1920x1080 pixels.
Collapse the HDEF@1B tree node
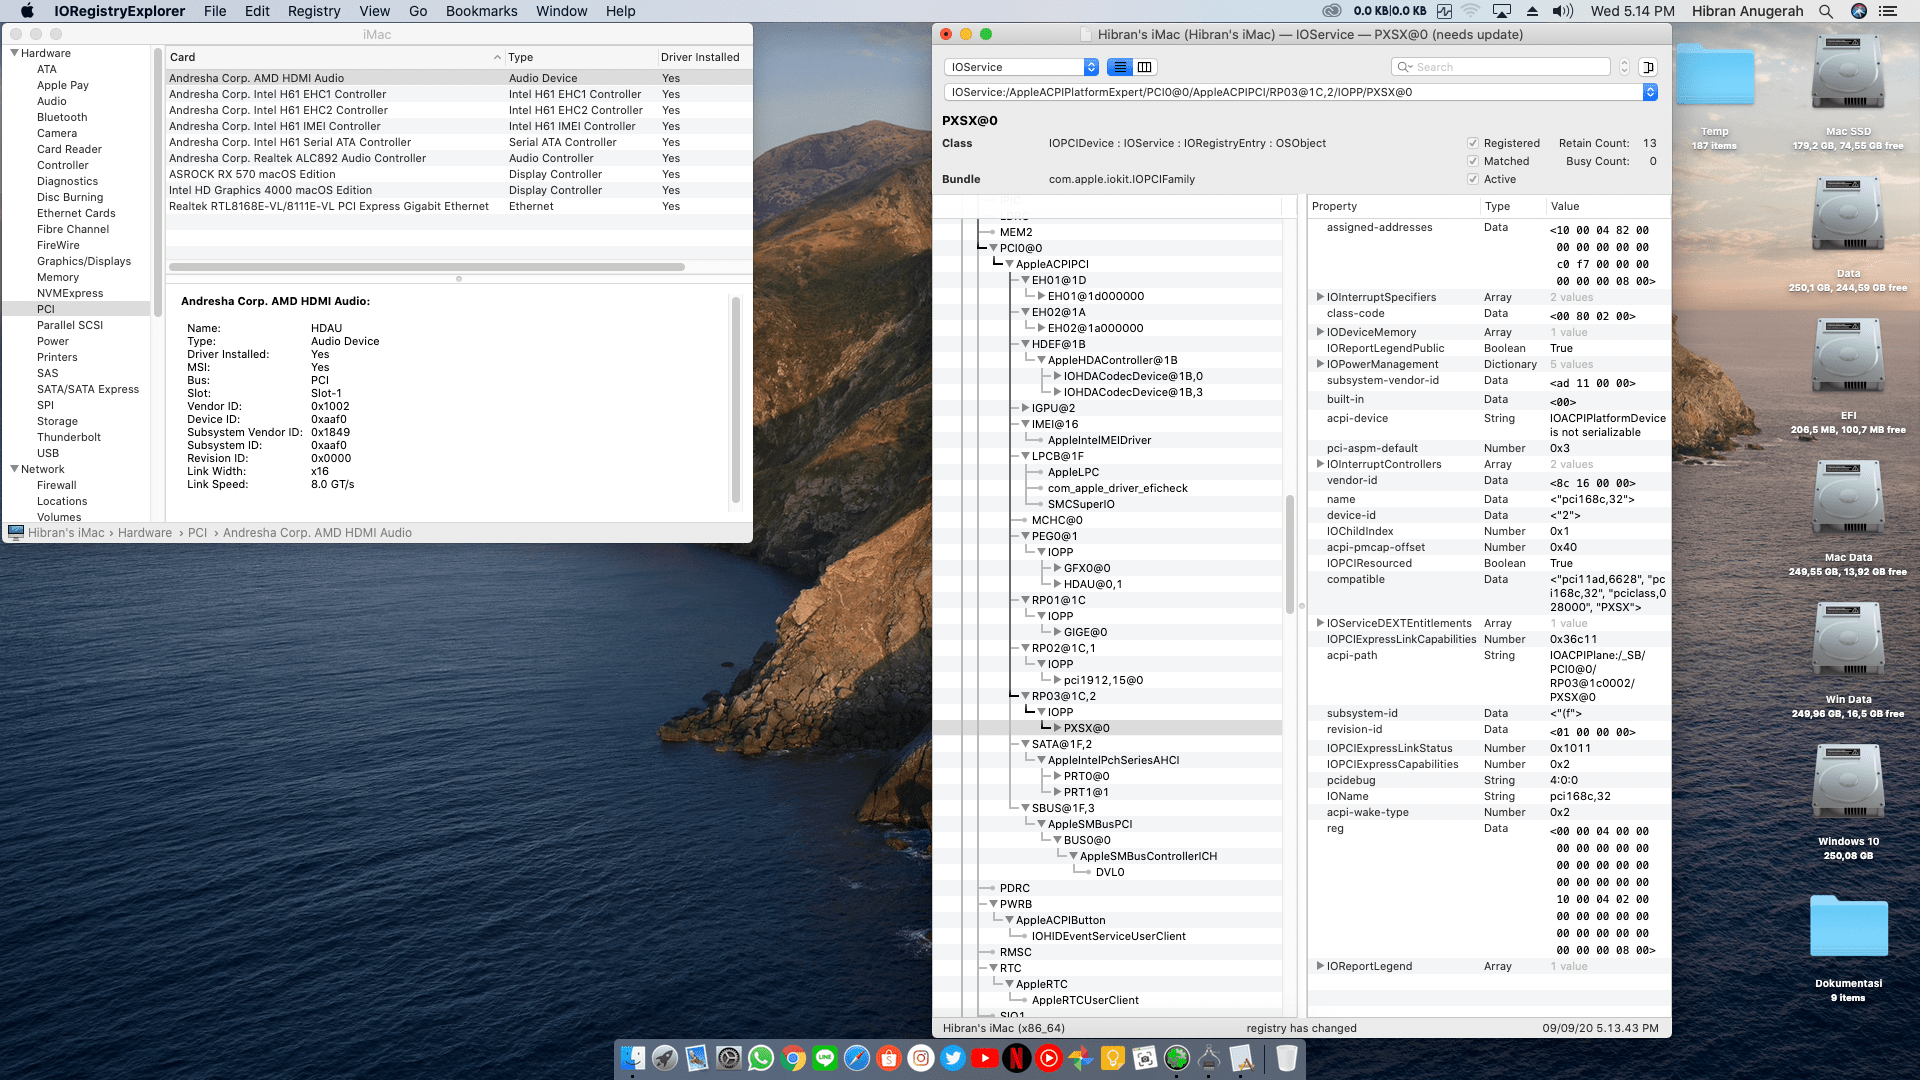click(x=1025, y=344)
